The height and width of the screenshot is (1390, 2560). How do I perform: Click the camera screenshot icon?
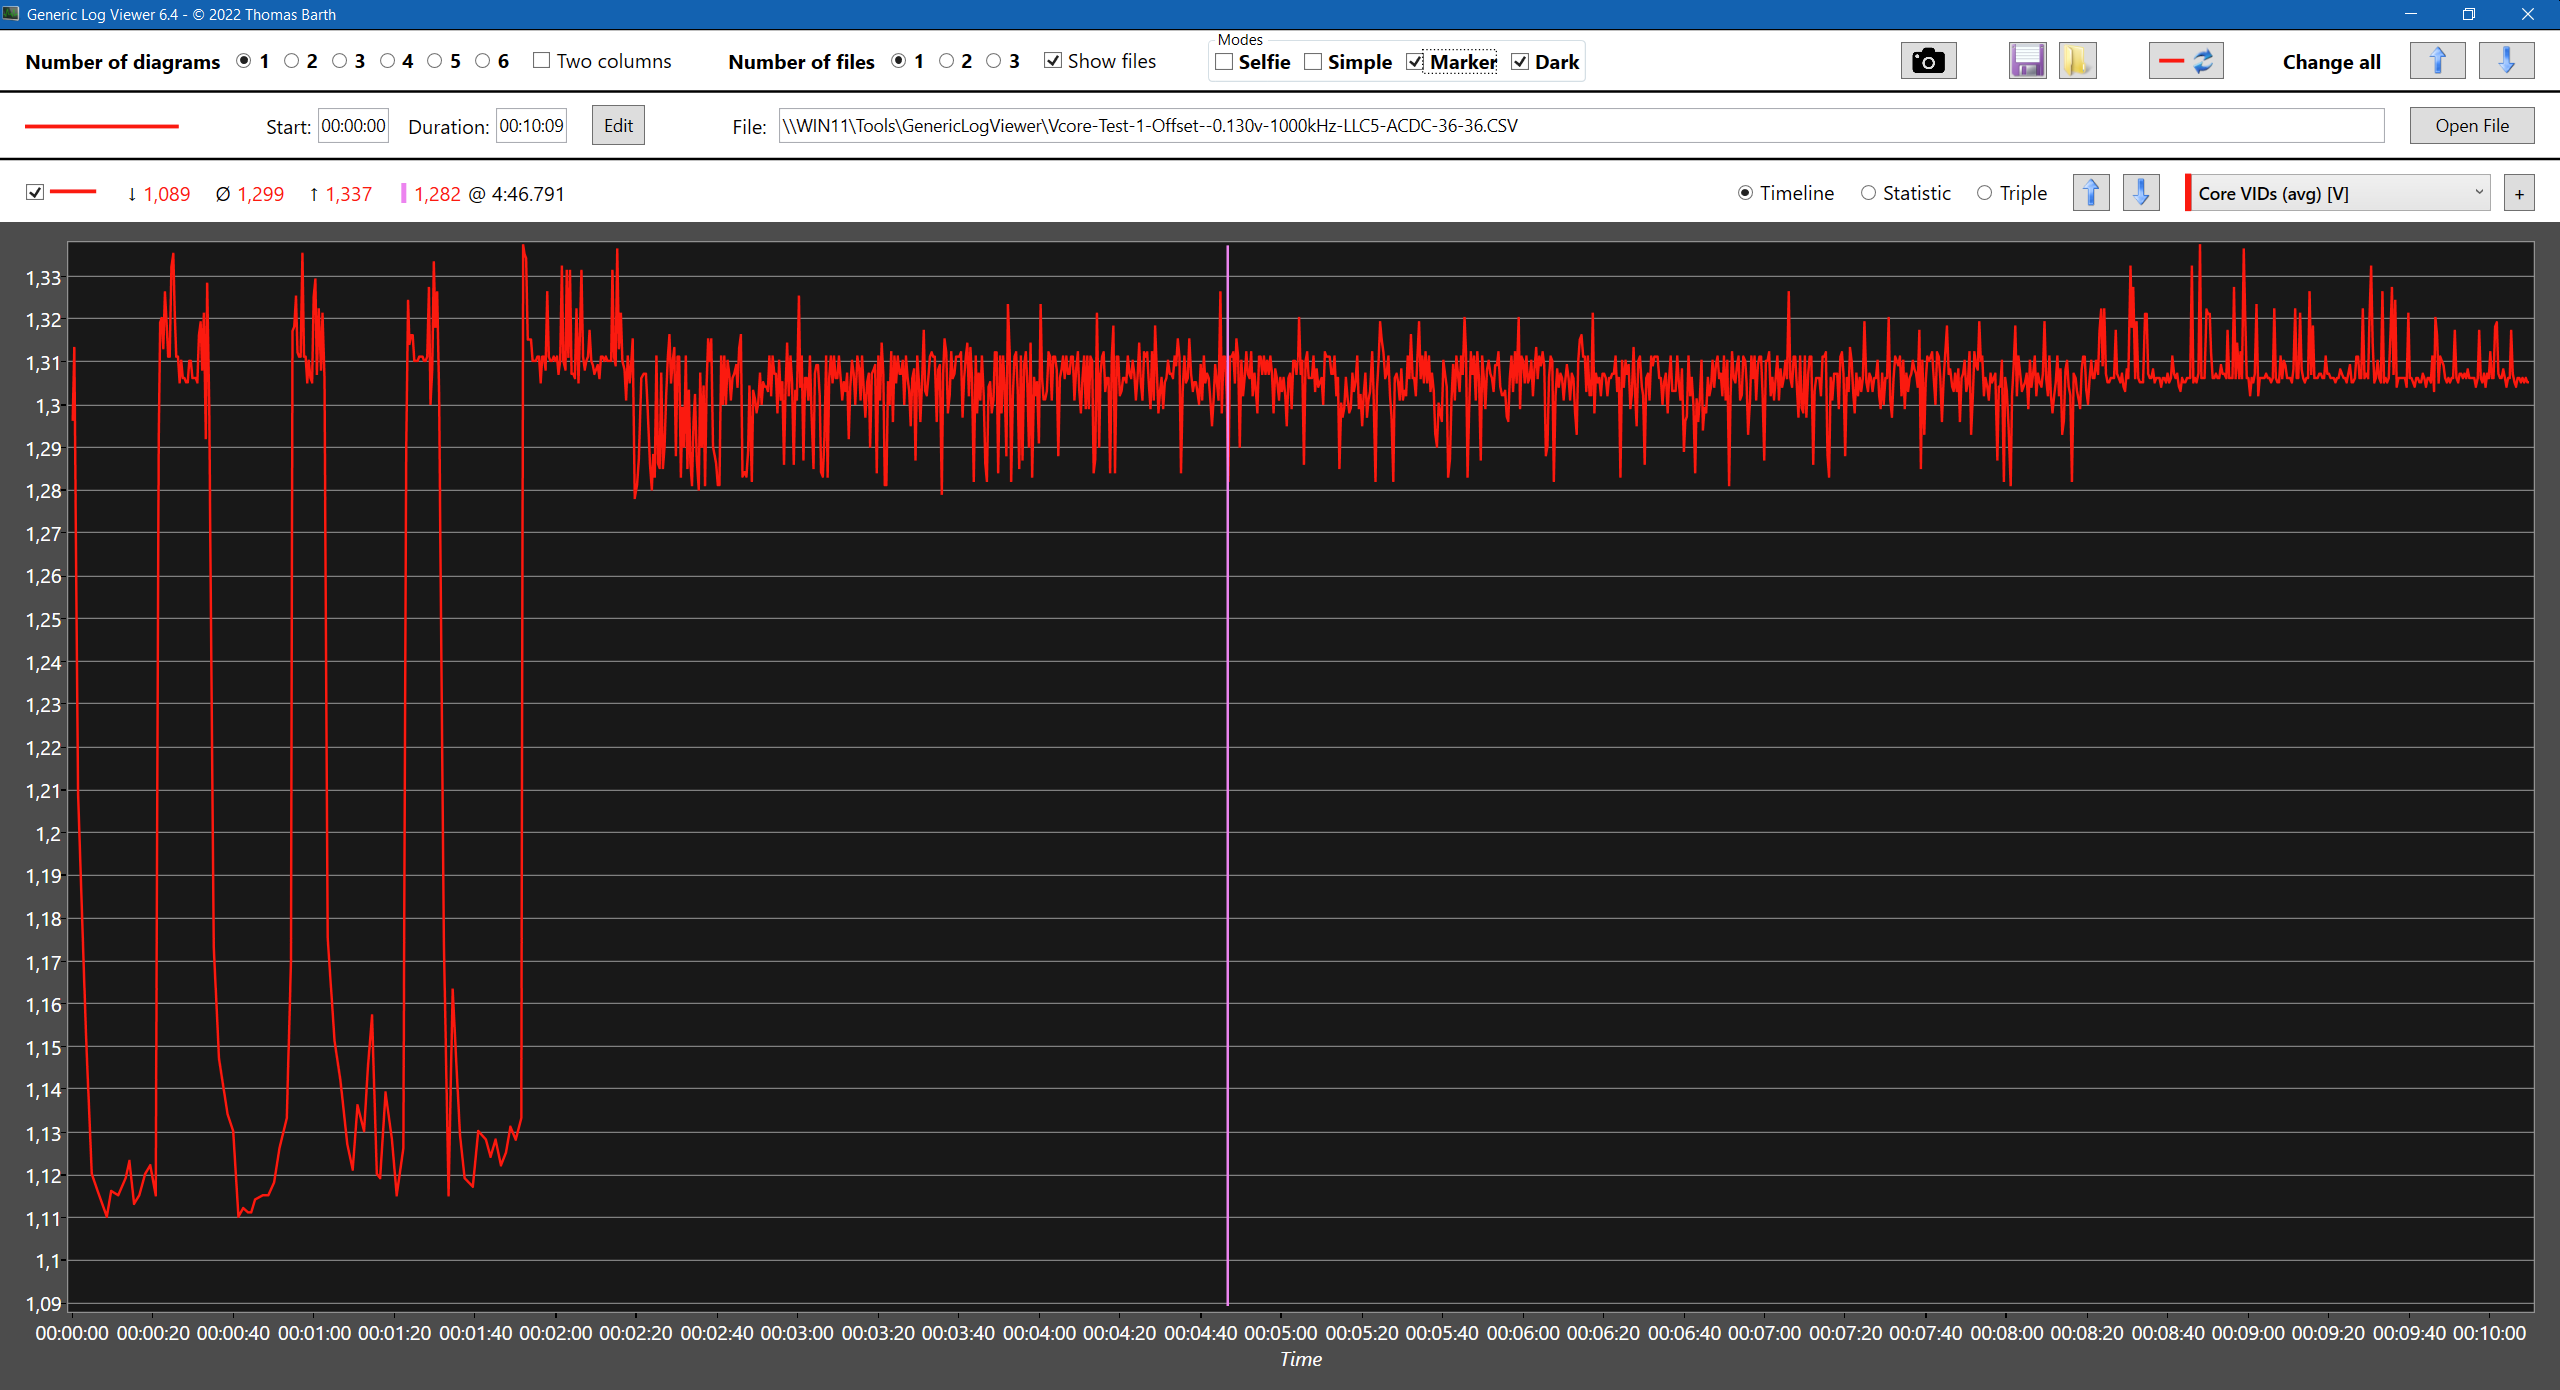(x=1927, y=62)
